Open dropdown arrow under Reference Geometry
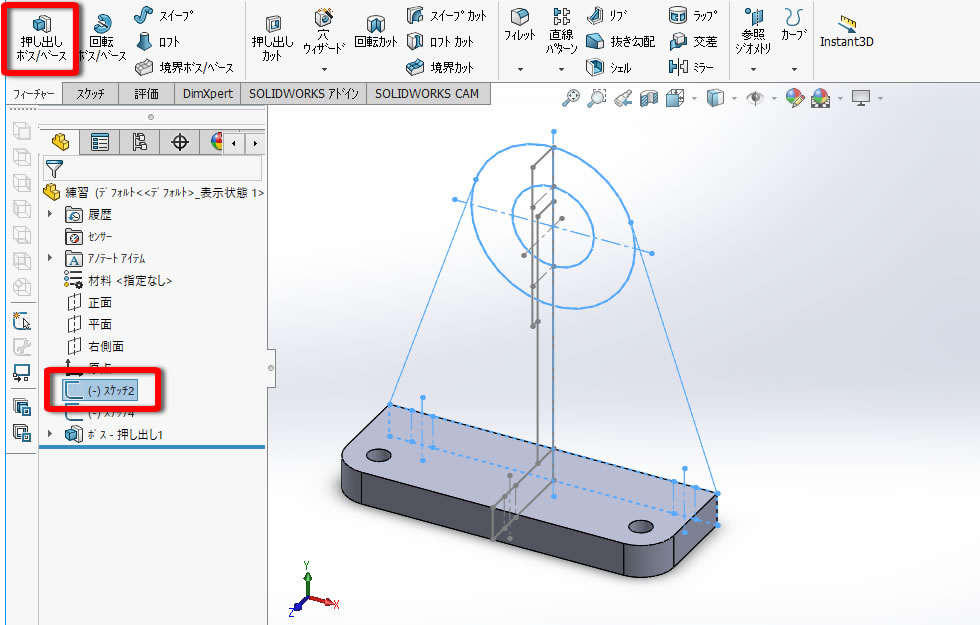The height and width of the screenshot is (625, 980). pos(753,69)
